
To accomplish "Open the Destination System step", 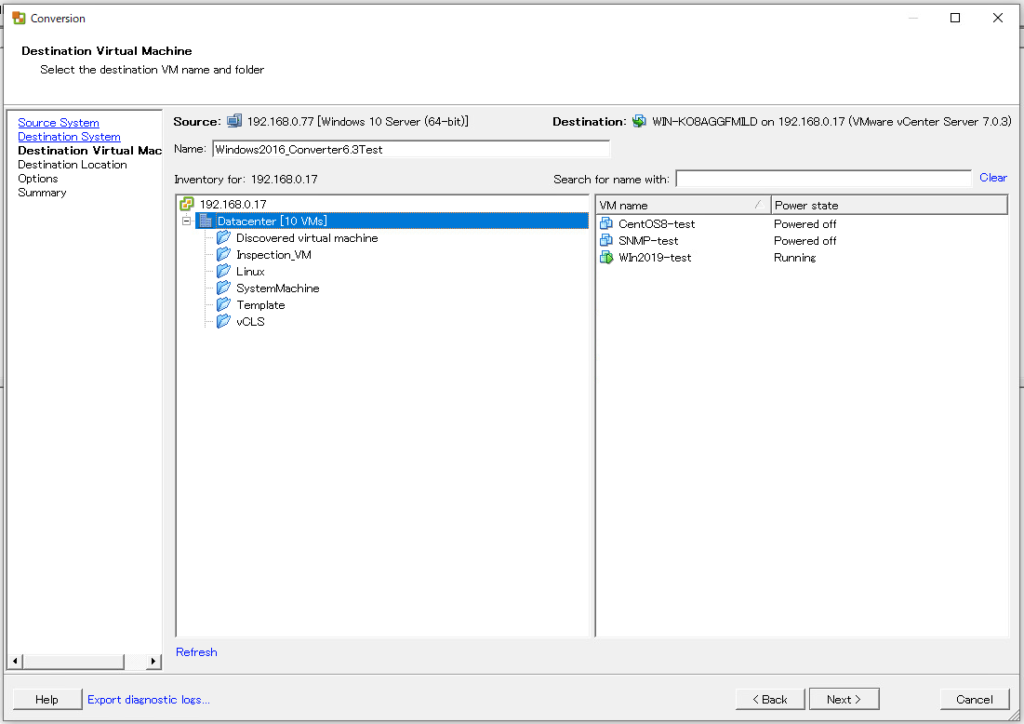I will point(69,136).
